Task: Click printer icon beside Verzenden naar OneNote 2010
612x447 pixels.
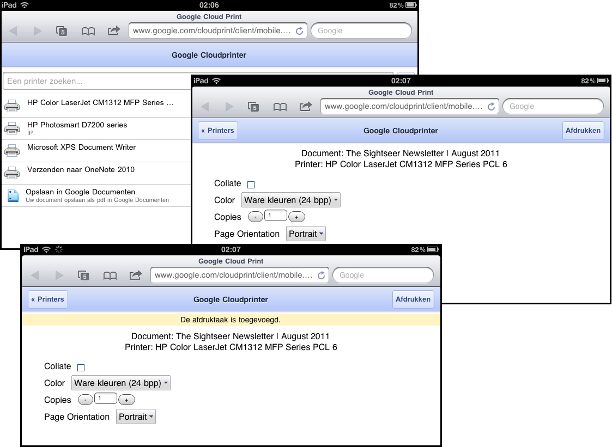Action: 12,173
